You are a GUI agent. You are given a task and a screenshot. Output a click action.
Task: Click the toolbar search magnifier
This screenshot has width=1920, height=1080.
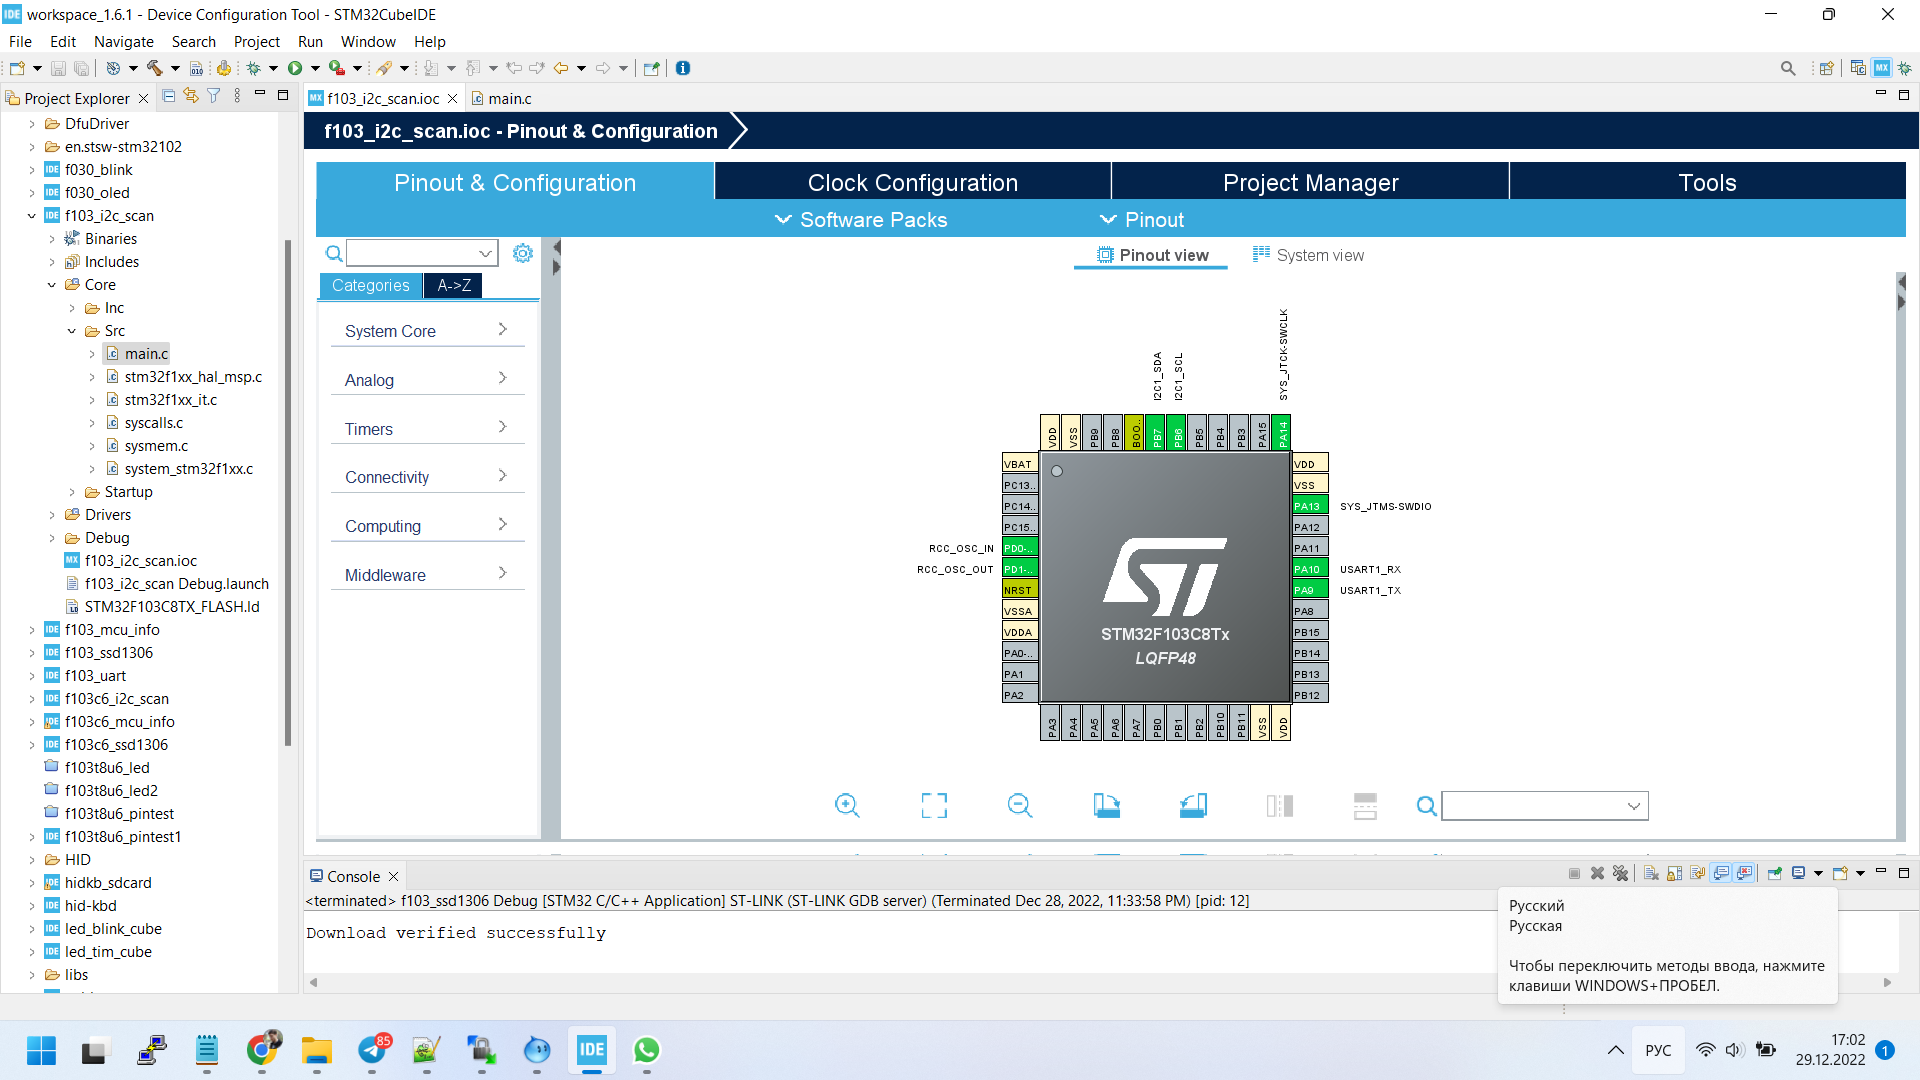tap(1788, 68)
